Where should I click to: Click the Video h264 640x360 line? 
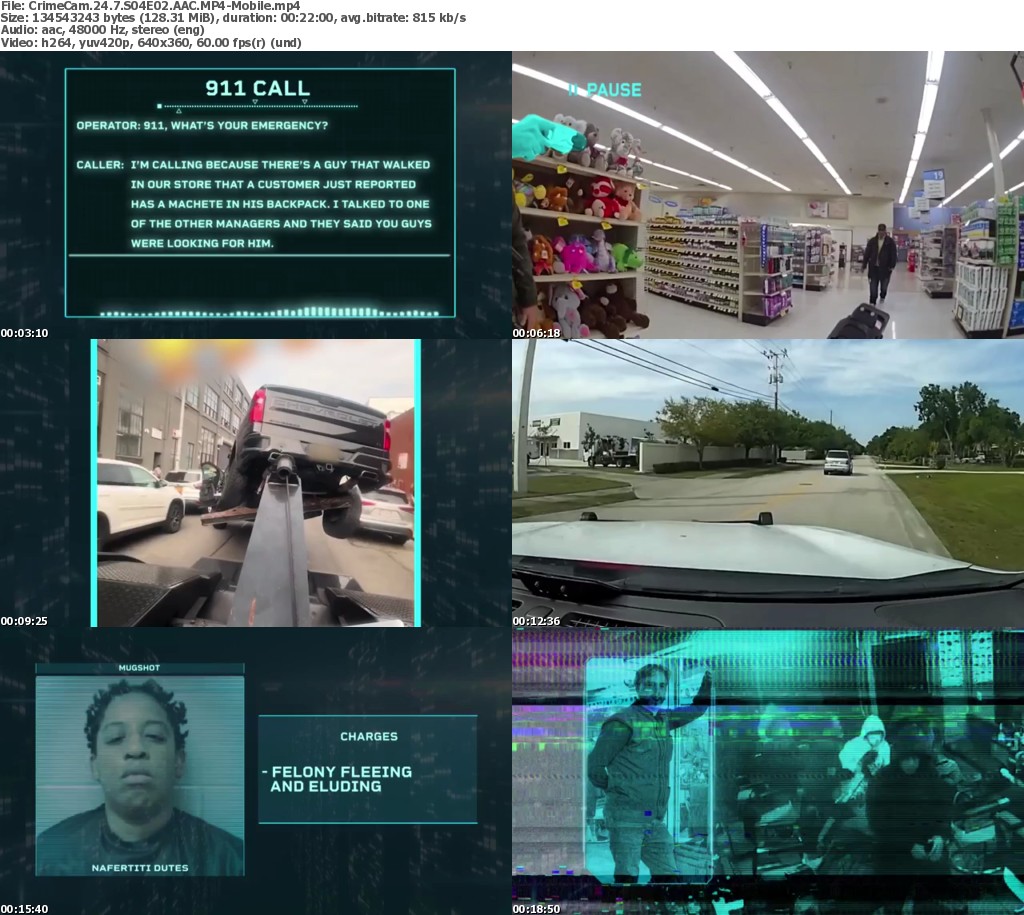coord(151,43)
